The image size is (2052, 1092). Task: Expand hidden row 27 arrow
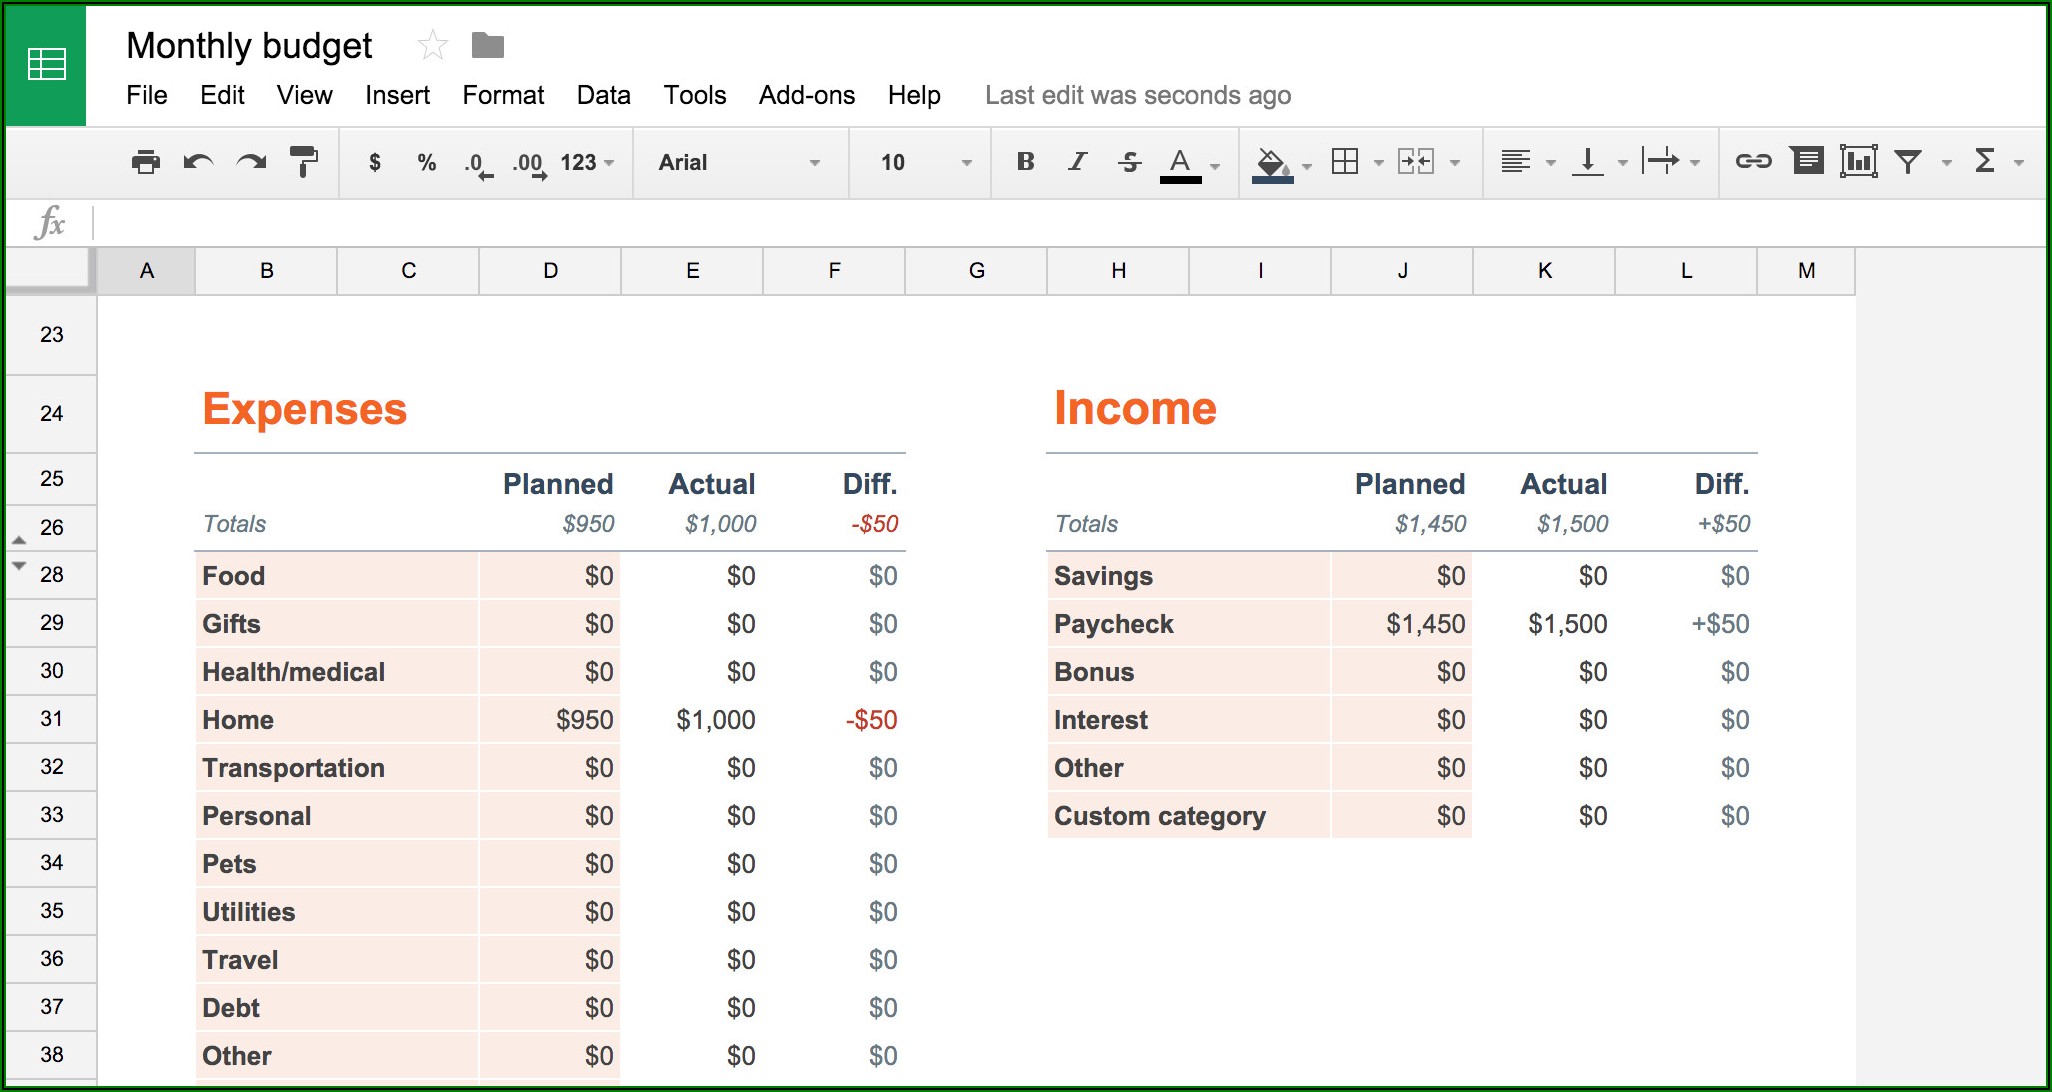19,541
